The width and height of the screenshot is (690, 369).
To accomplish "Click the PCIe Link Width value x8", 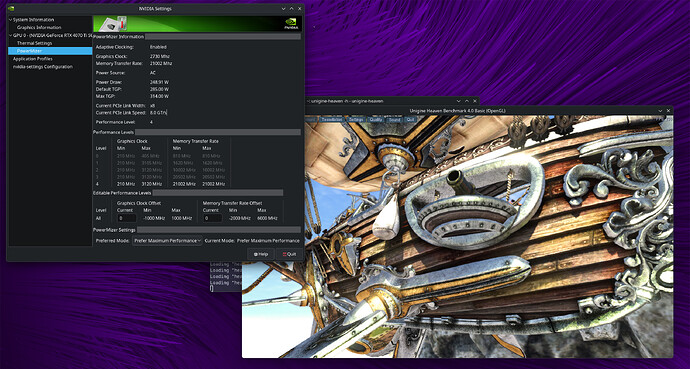I will 152,106.
